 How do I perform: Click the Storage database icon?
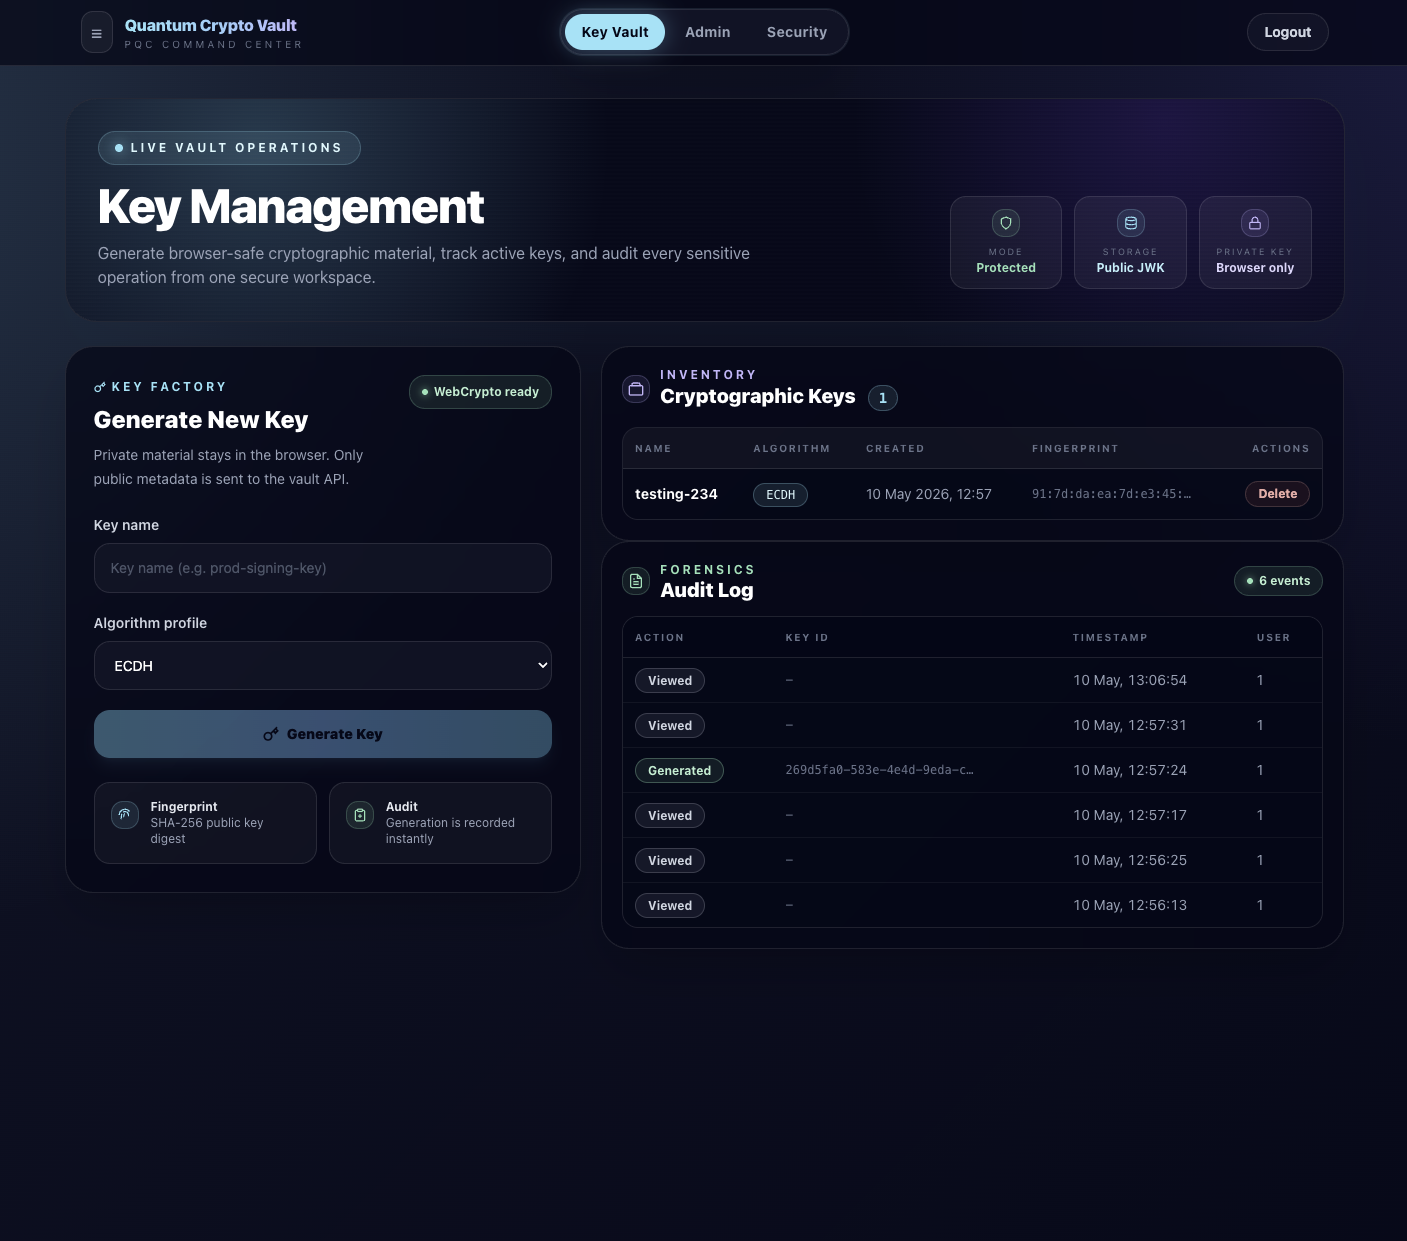(1131, 223)
